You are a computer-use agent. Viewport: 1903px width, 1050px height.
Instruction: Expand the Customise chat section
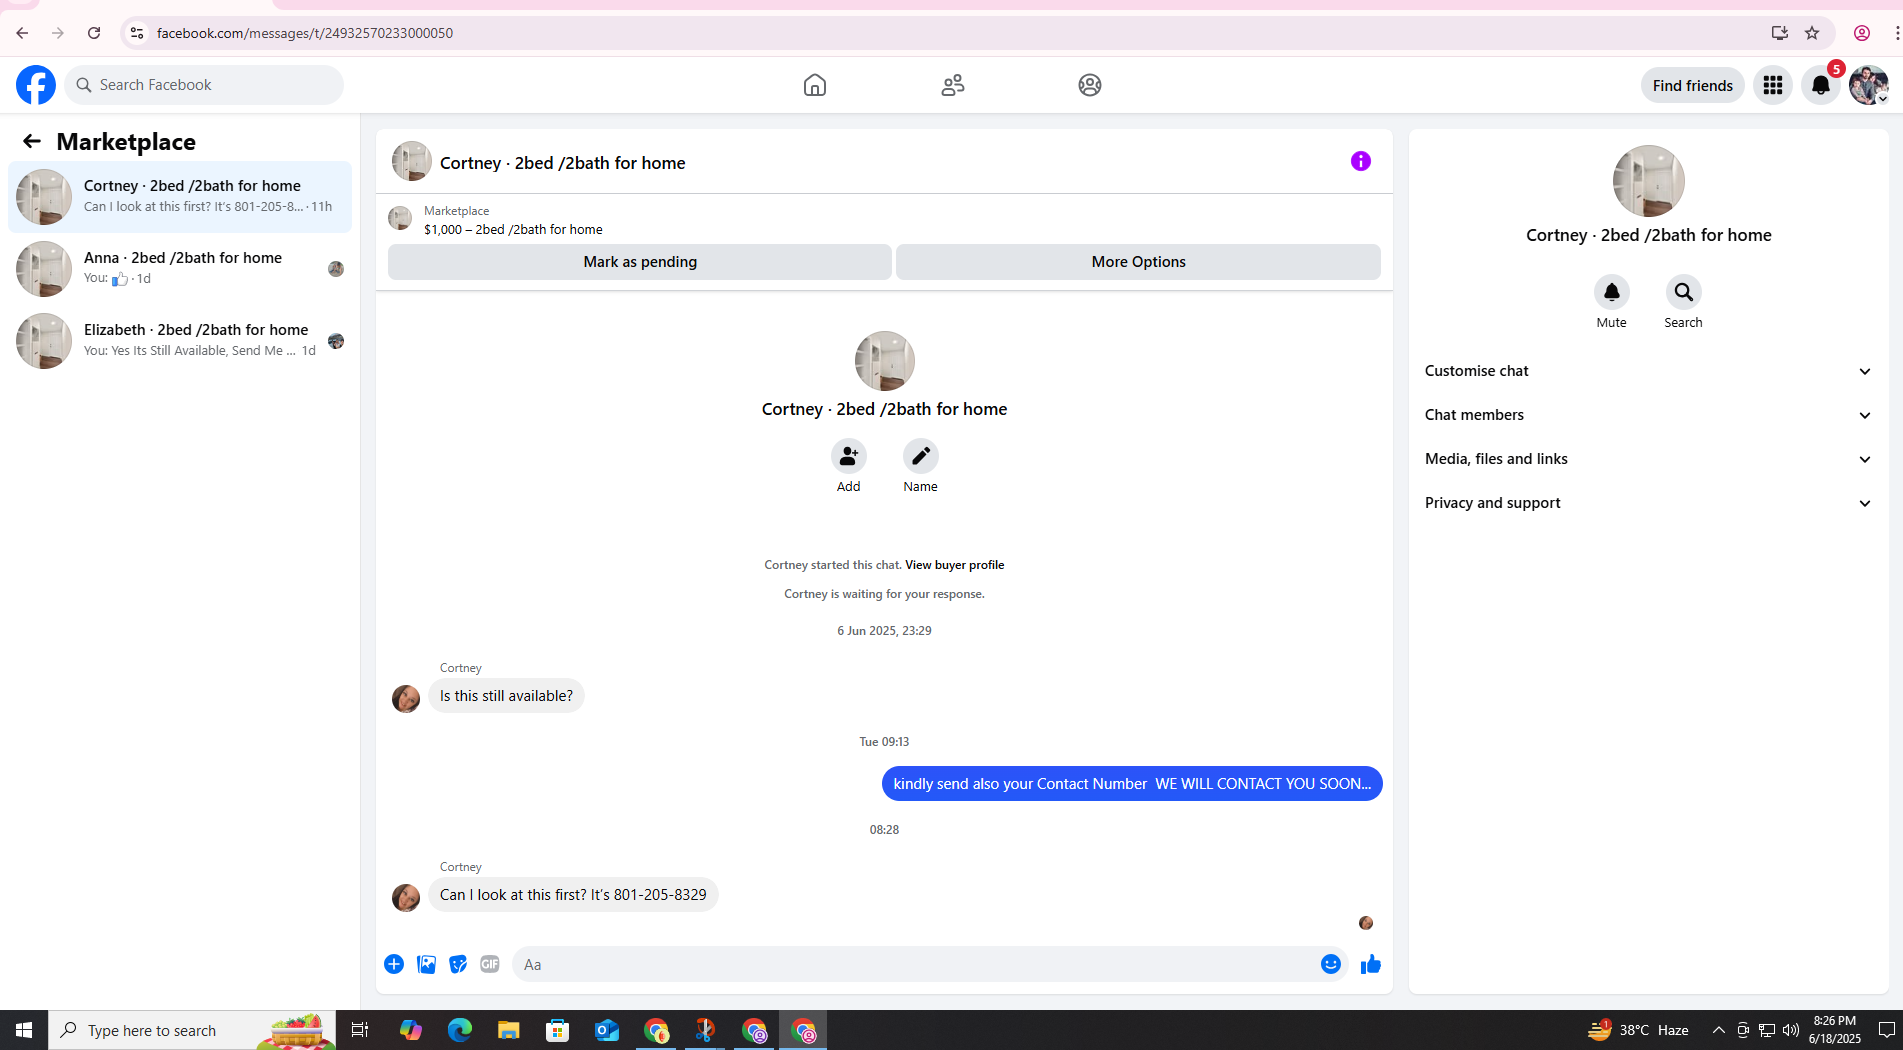tap(1648, 371)
